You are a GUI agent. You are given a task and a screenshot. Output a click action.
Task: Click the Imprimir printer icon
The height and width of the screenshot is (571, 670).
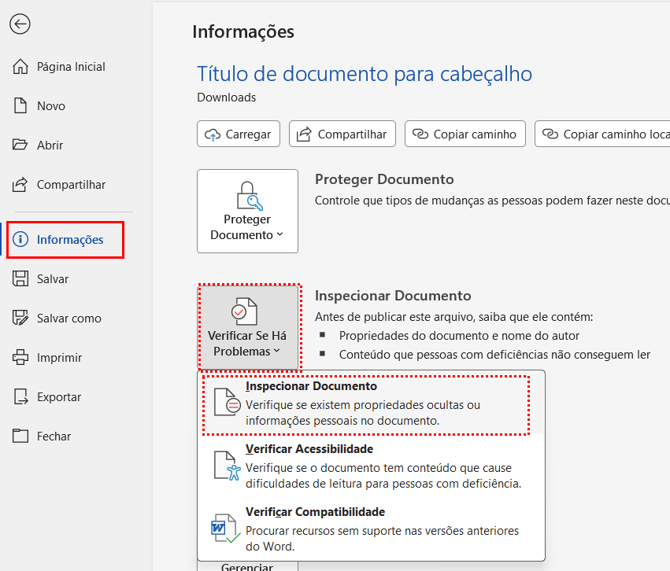click(20, 357)
